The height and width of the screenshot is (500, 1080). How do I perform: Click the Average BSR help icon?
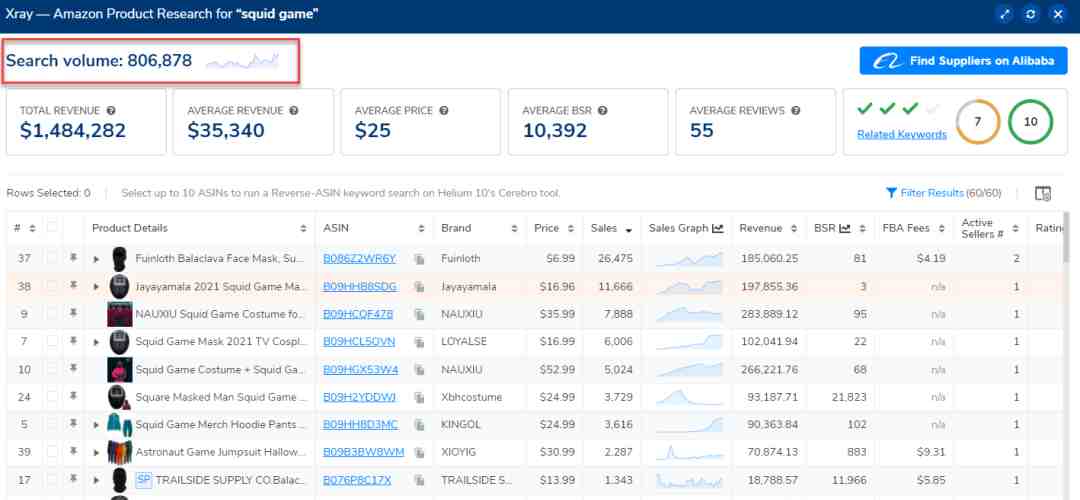(x=603, y=110)
